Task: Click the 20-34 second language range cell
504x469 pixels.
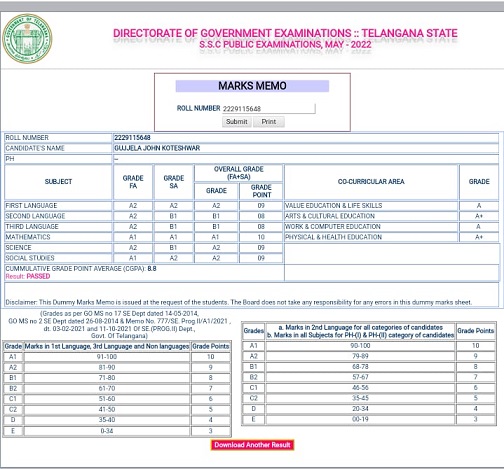Action: (360, 409)
